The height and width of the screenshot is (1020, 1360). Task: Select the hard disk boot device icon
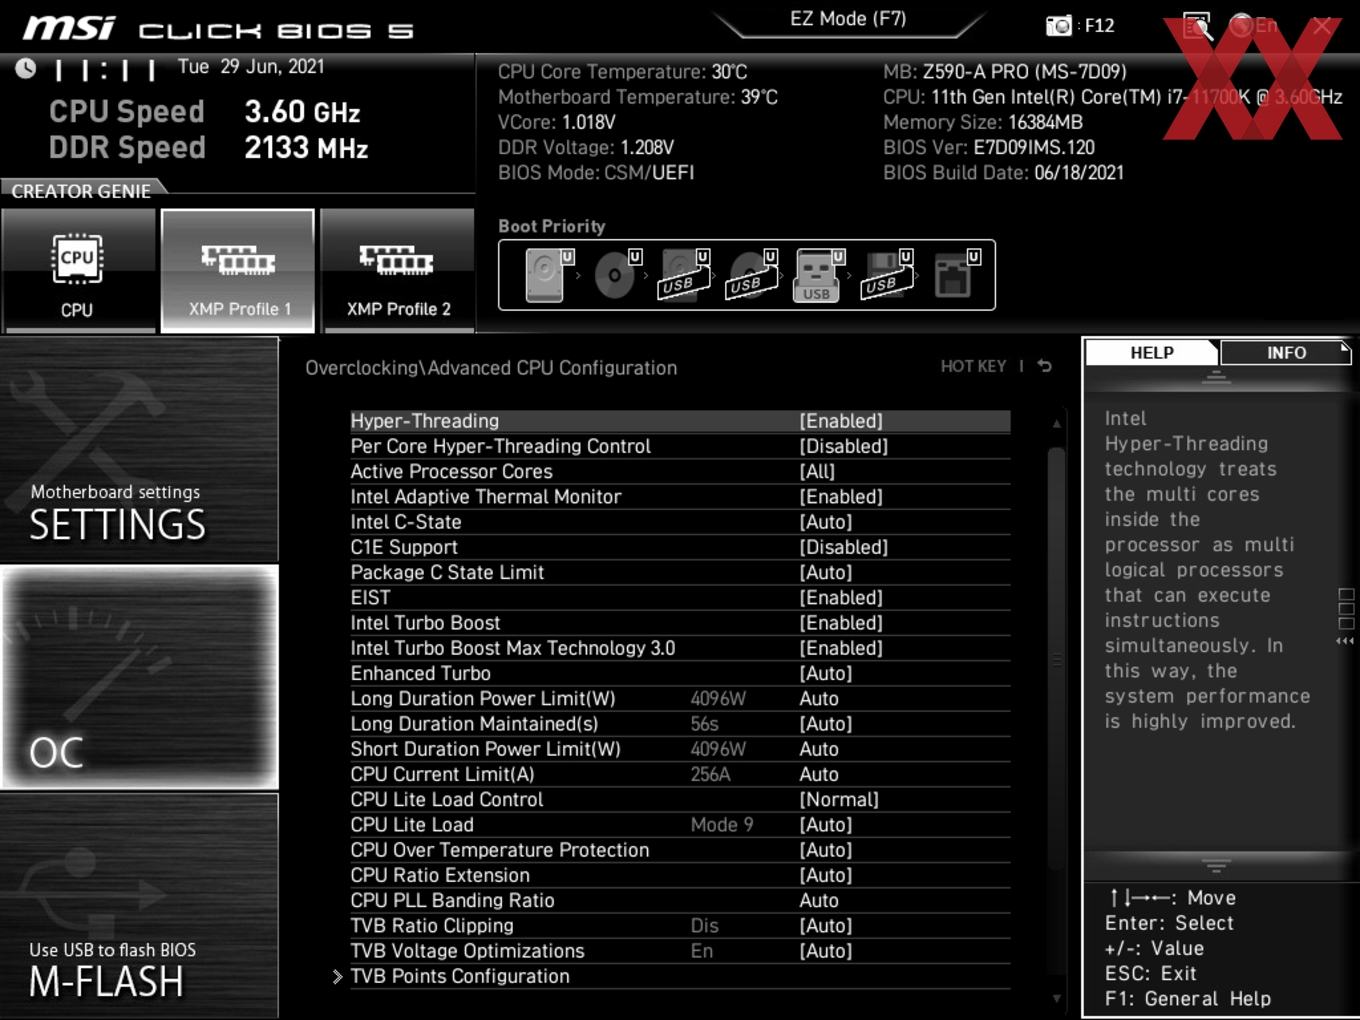click(x=547, y=275)
